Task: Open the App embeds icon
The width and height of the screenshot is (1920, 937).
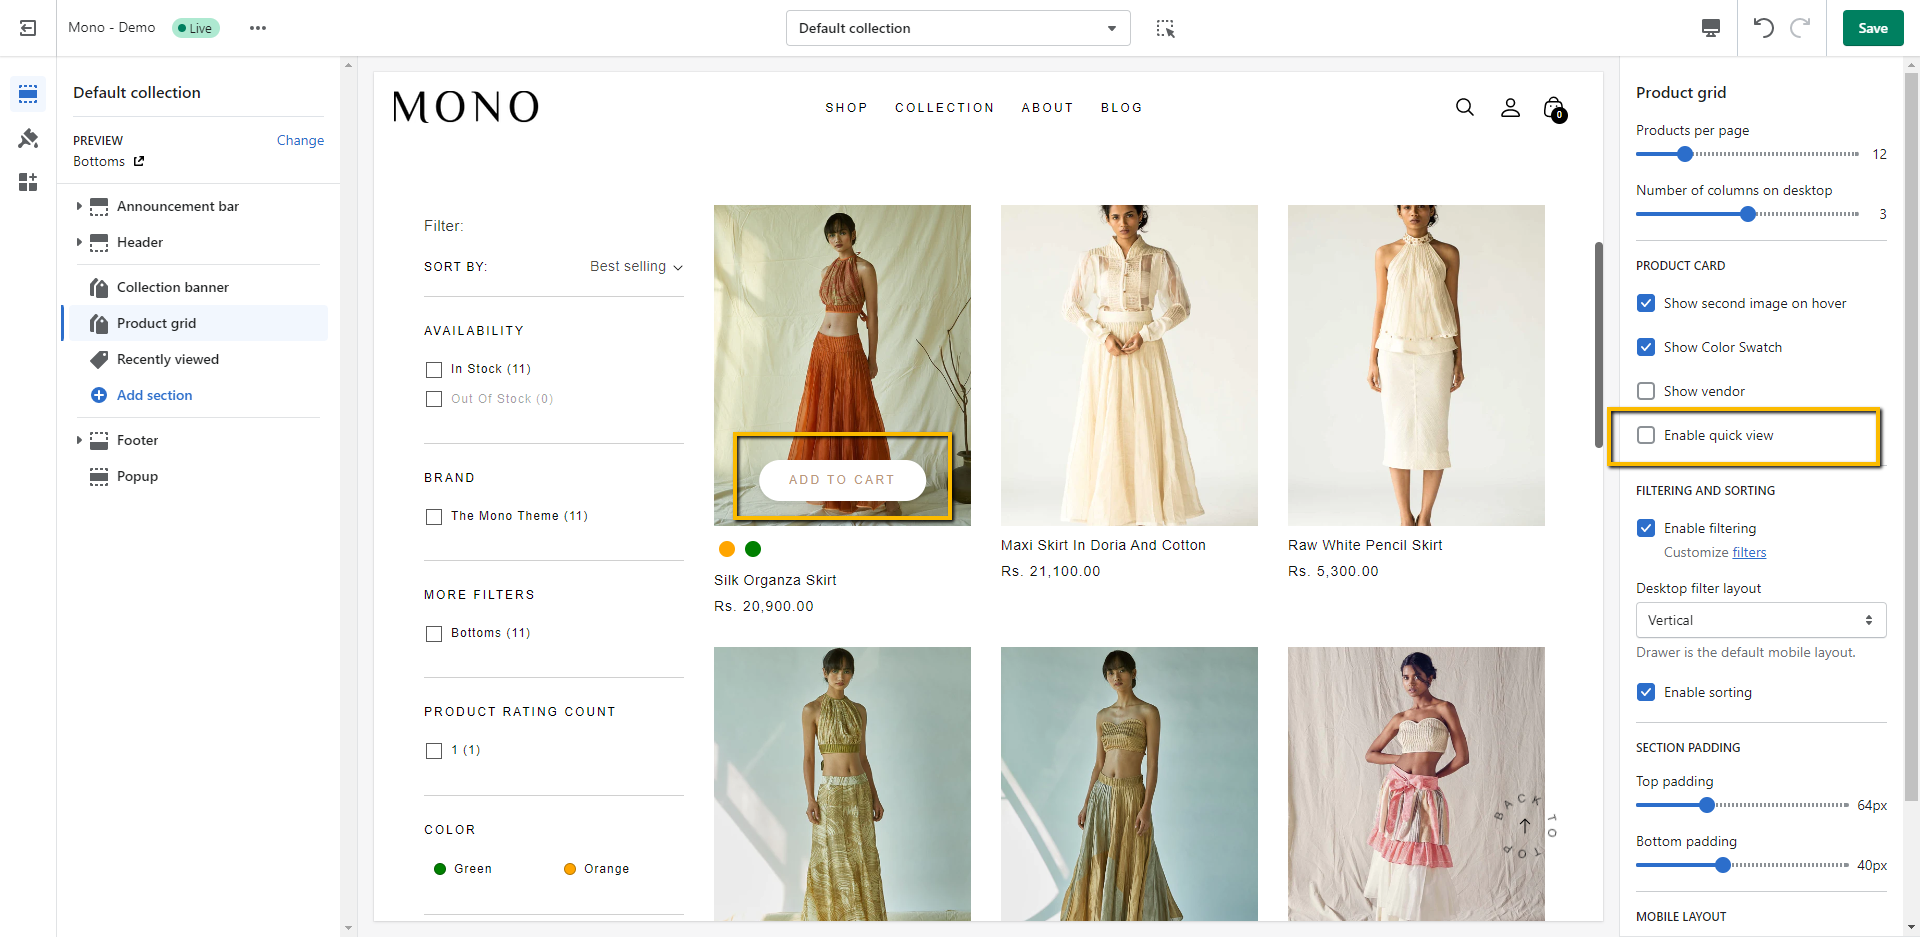Action: pyautogui.click(x=28, y=182)
